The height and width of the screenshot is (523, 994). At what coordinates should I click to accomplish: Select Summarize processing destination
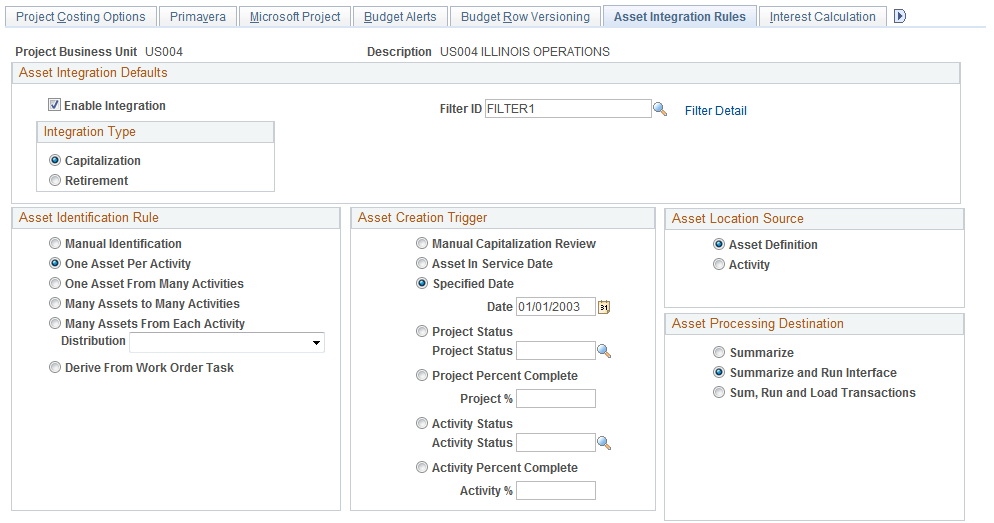[719, 352]
